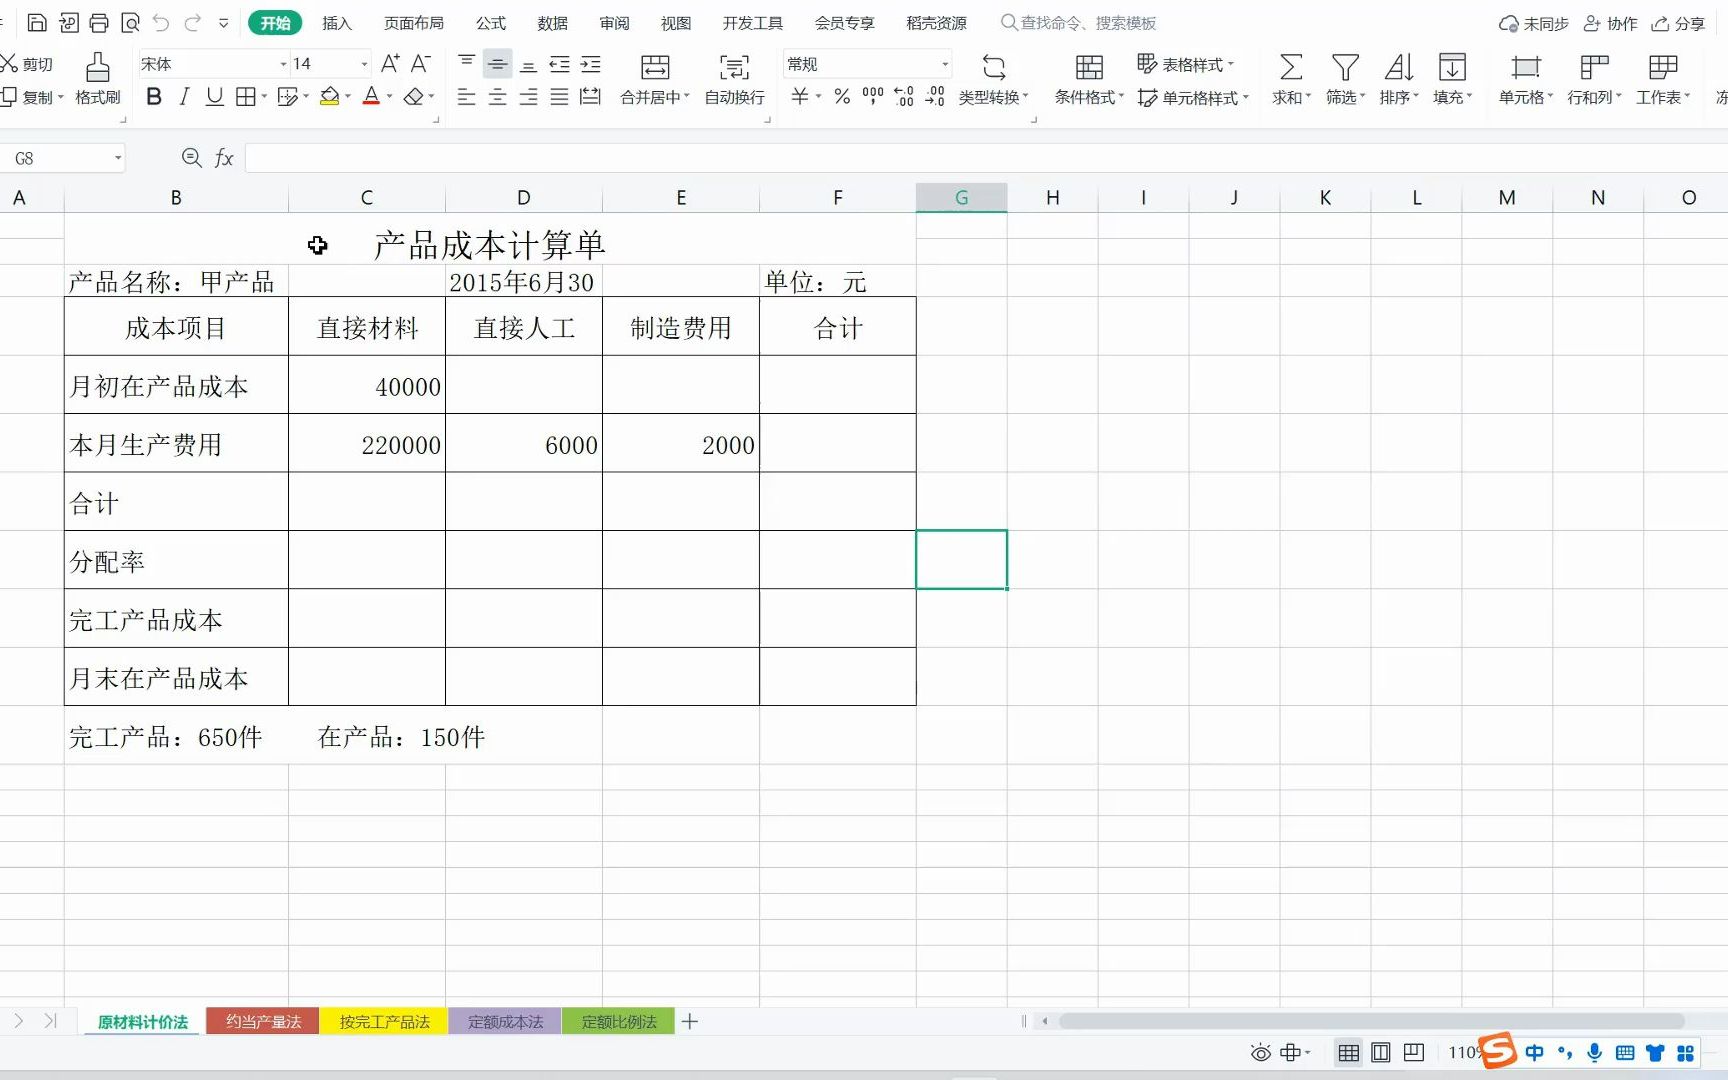Image resolution: width=1728 pixels, height=1080 pixels.
Task: Click the Redo arrow icon
Action: point(192,22)
